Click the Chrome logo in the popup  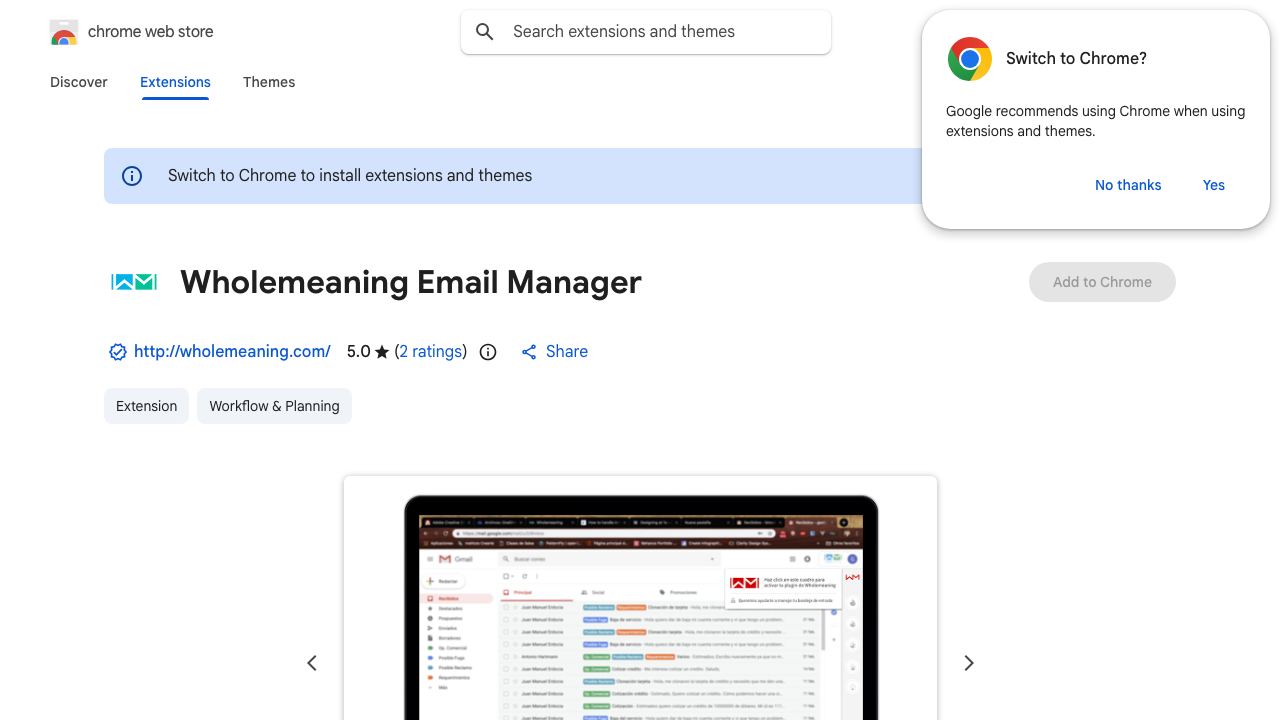pyautogui.click(x=969, y=59)
